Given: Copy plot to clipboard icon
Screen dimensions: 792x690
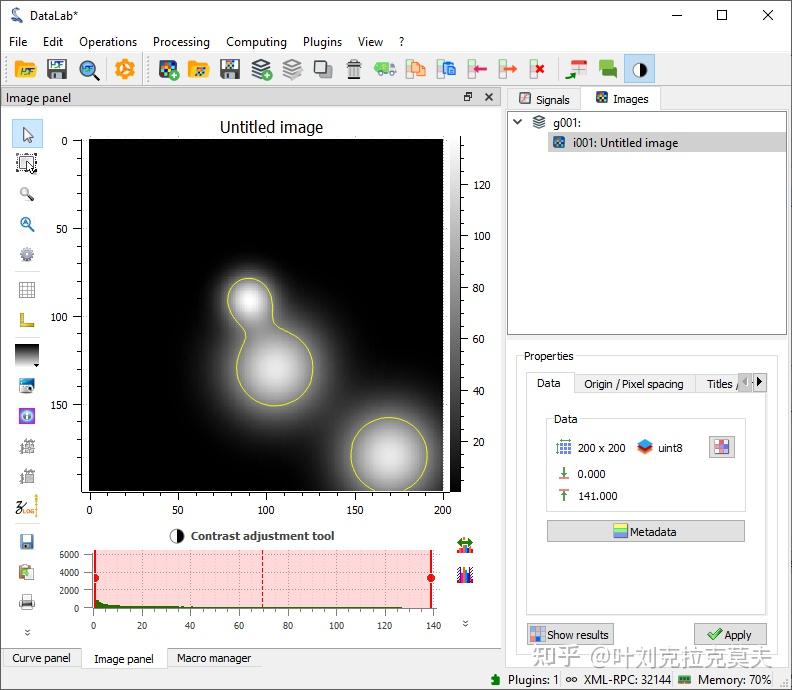Looking at the screenshot, I should 27,572.
